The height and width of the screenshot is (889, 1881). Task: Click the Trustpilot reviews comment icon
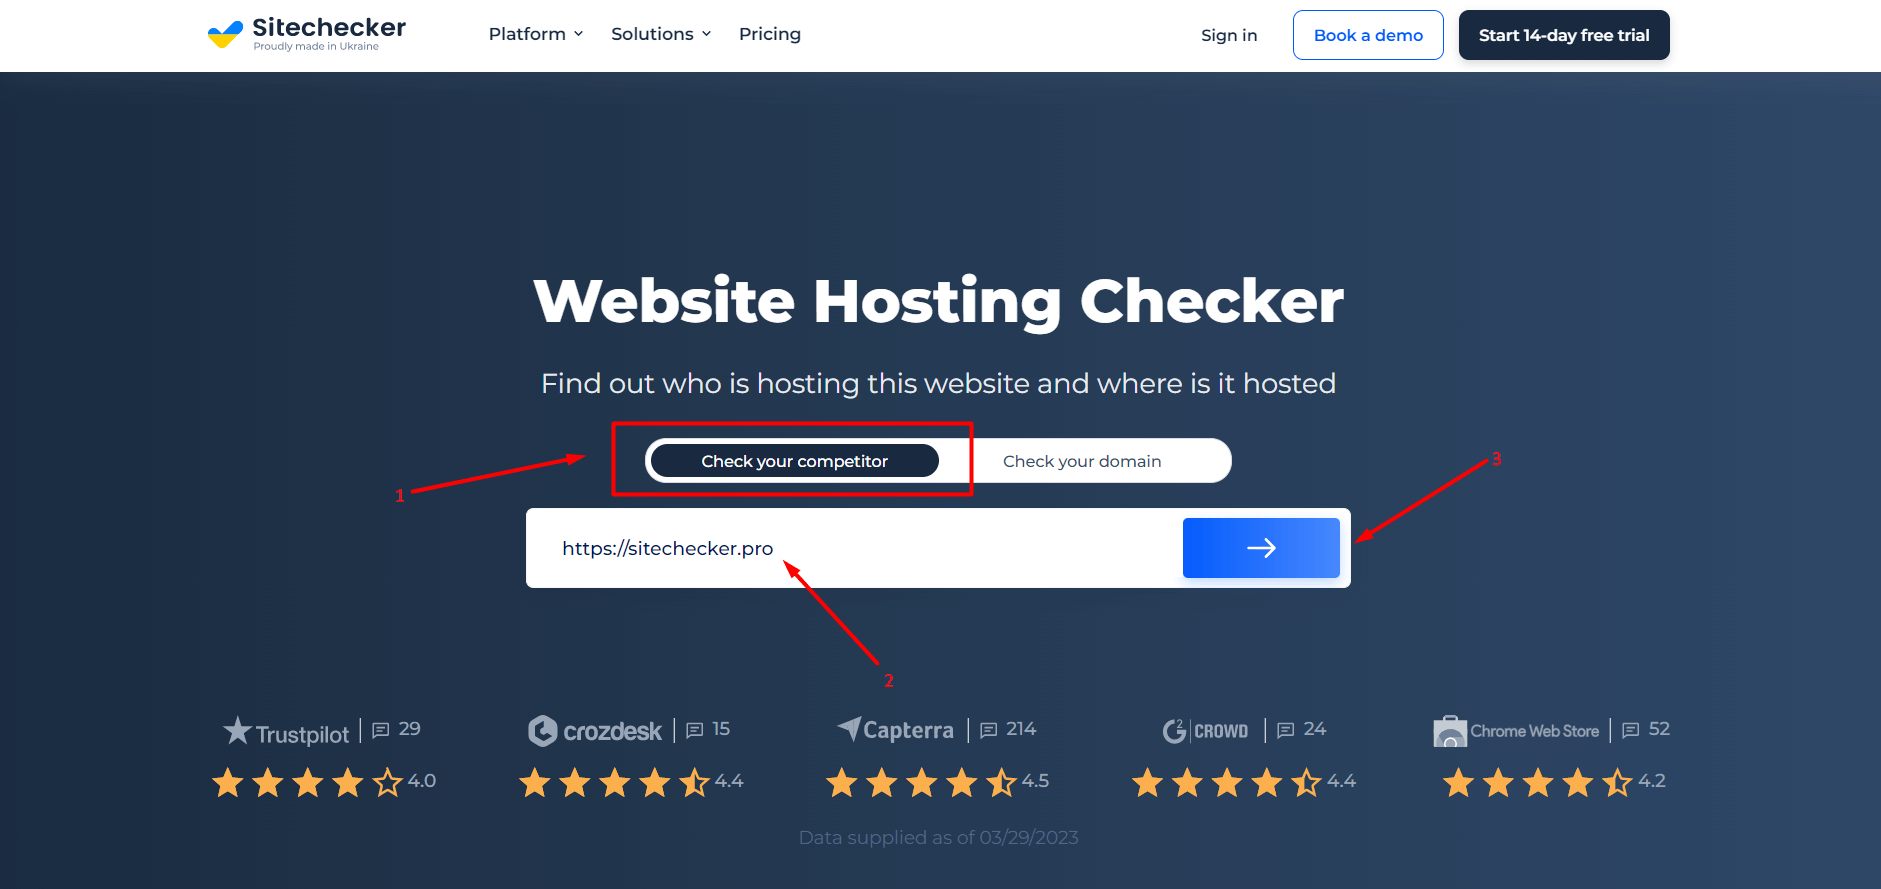point(381,730)
